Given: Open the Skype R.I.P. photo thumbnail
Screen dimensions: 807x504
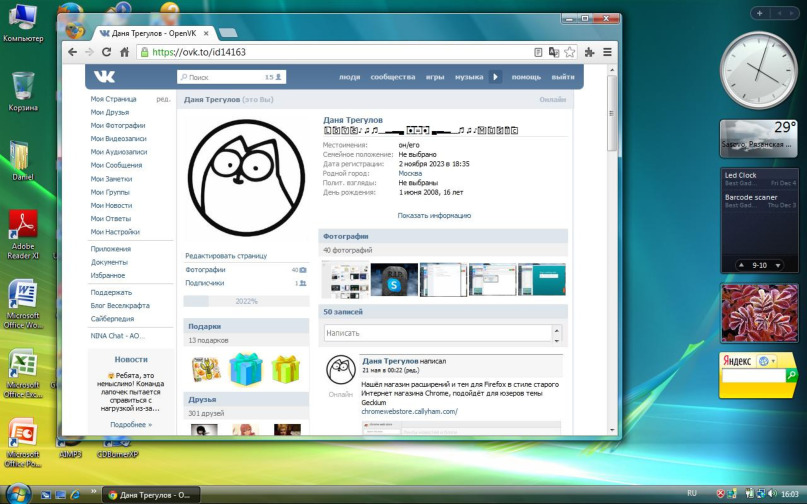Looking at the screenshot, I should [x=395, y=279].
